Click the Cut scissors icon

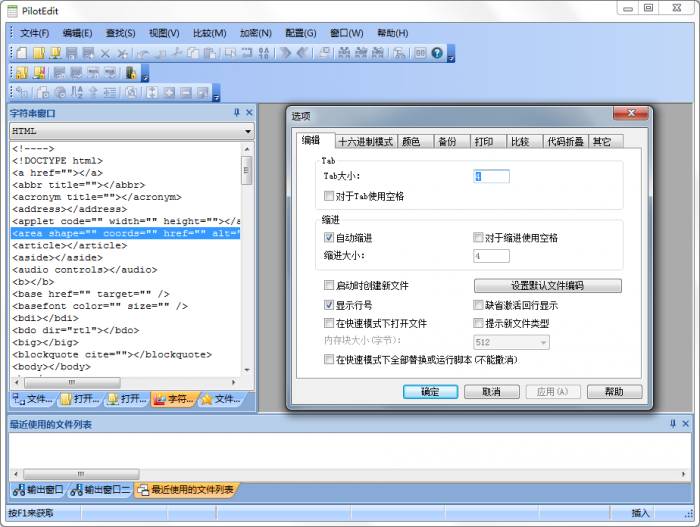point(178,53)
